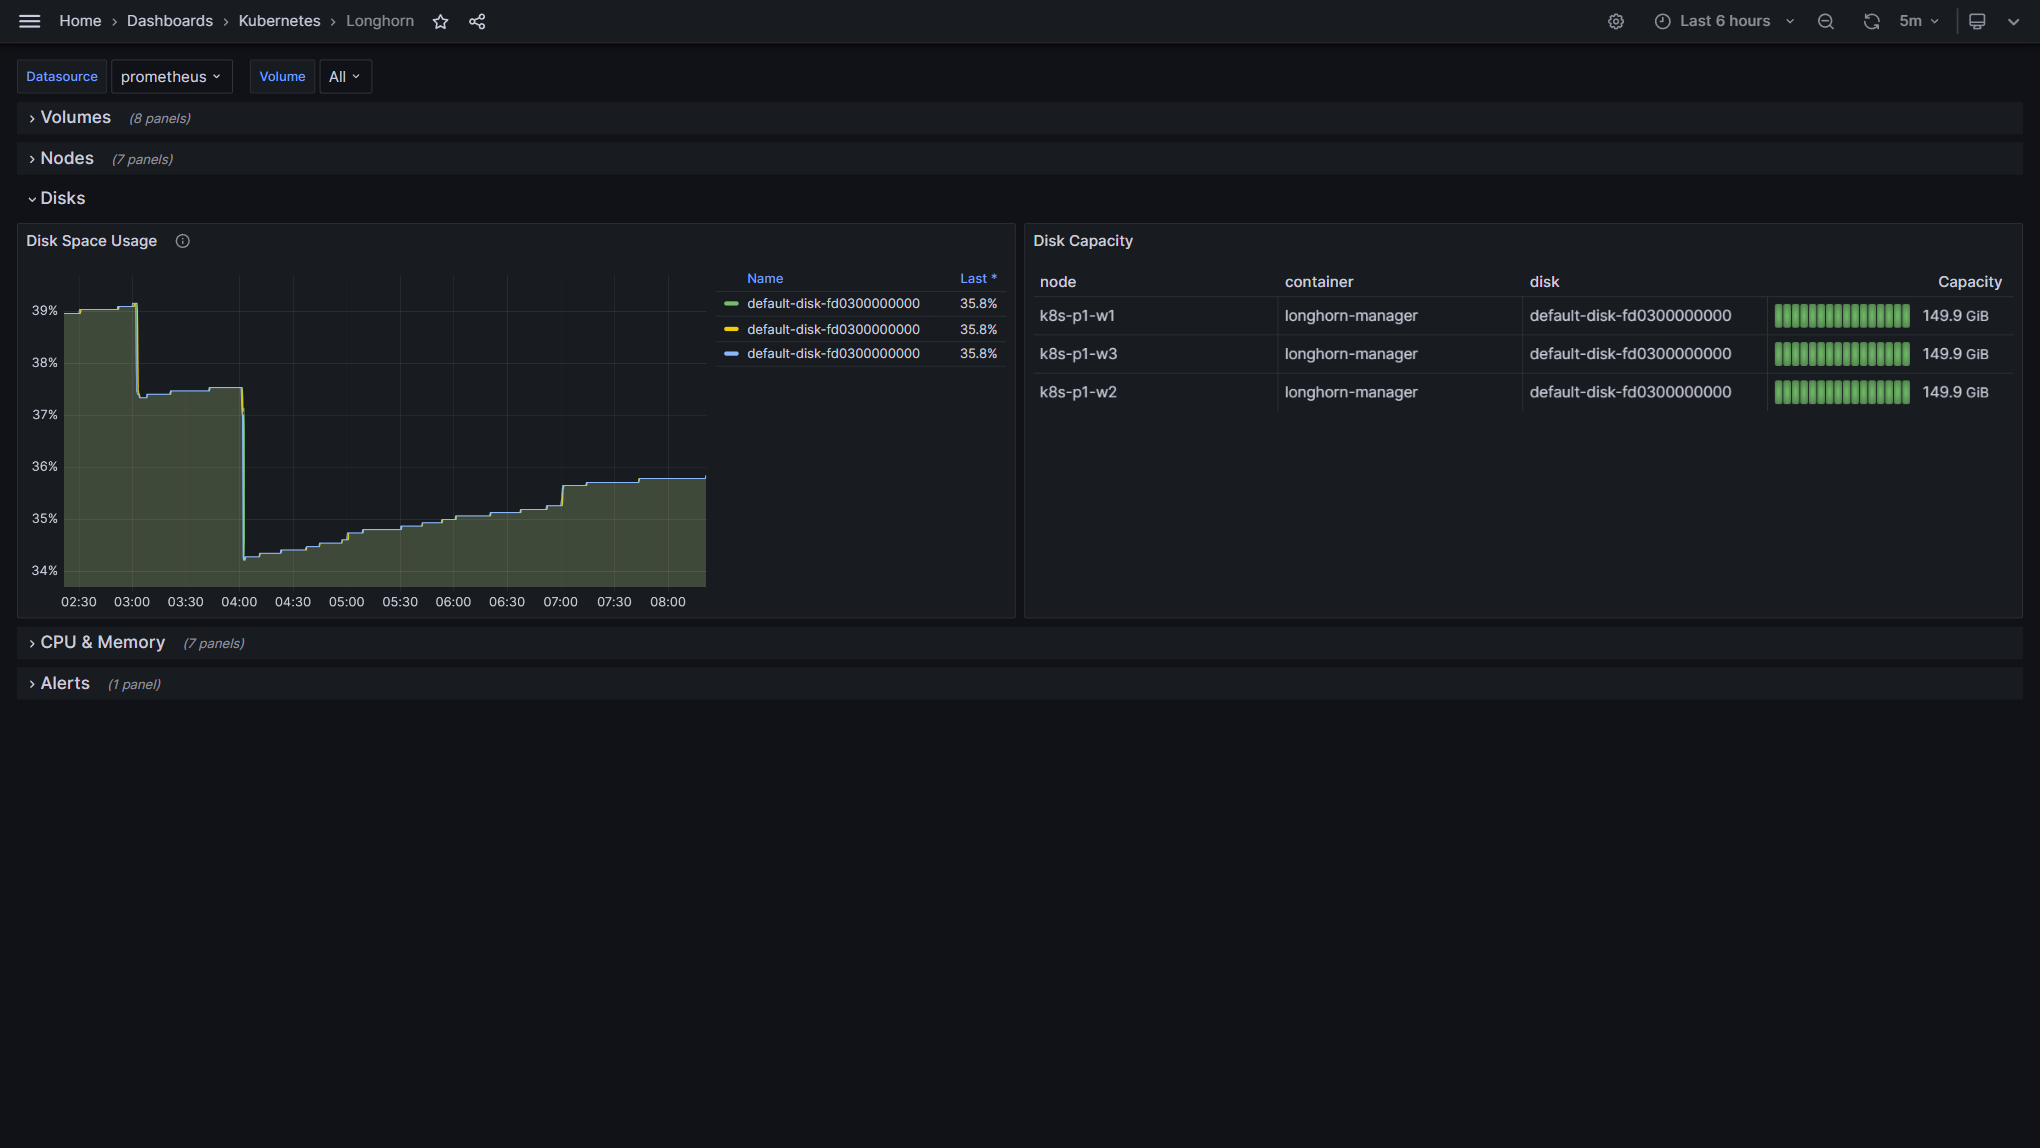This screenshot has width=2040, height=1148.
Task: Toggle yellow default-disk series in legend
Action: click(832, 329)
